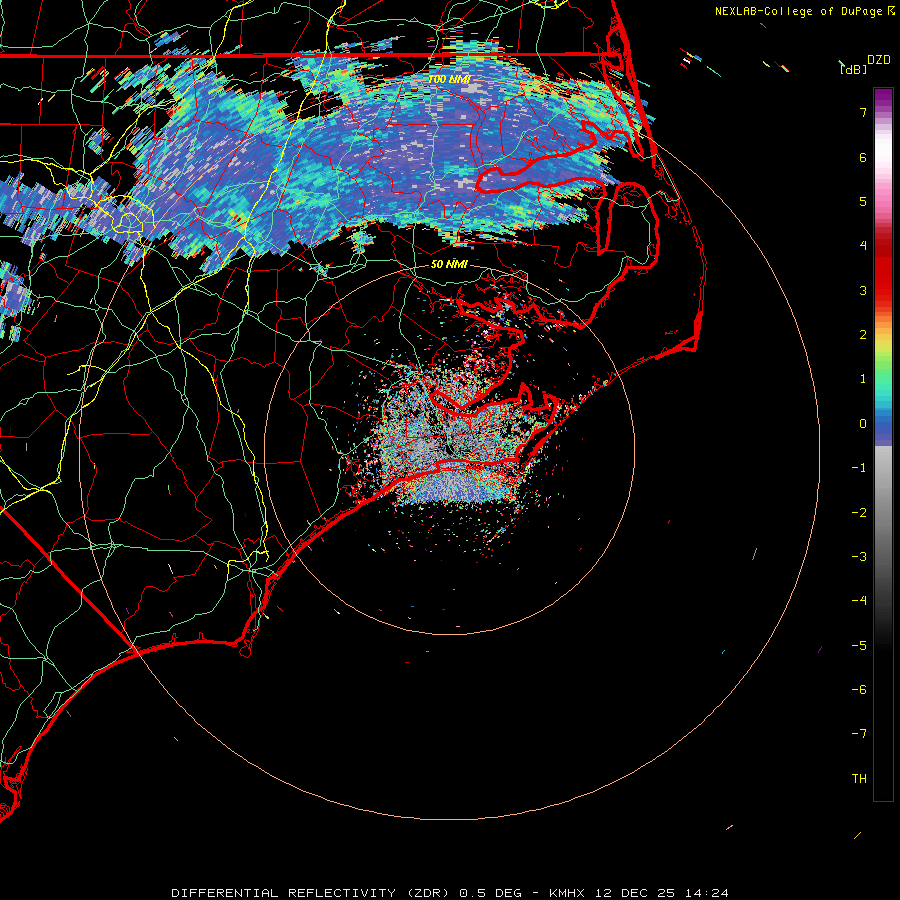
Task: Click the -3 dB value on the color scale
Action: click(859, 557)
